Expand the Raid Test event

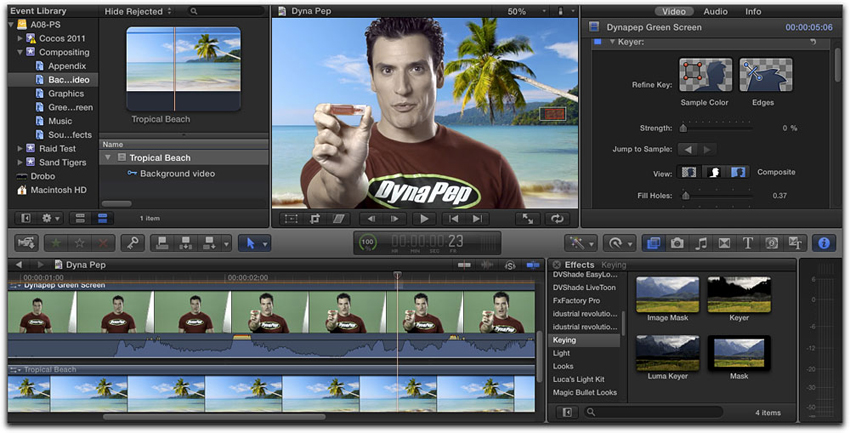tap(20, 148)
